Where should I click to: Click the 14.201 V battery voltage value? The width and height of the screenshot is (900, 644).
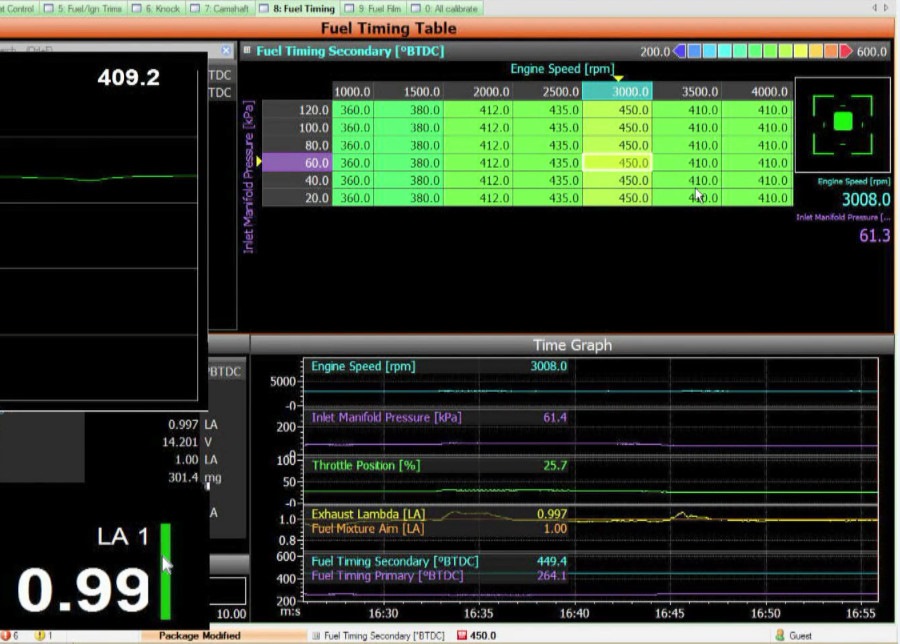[180, 442]
